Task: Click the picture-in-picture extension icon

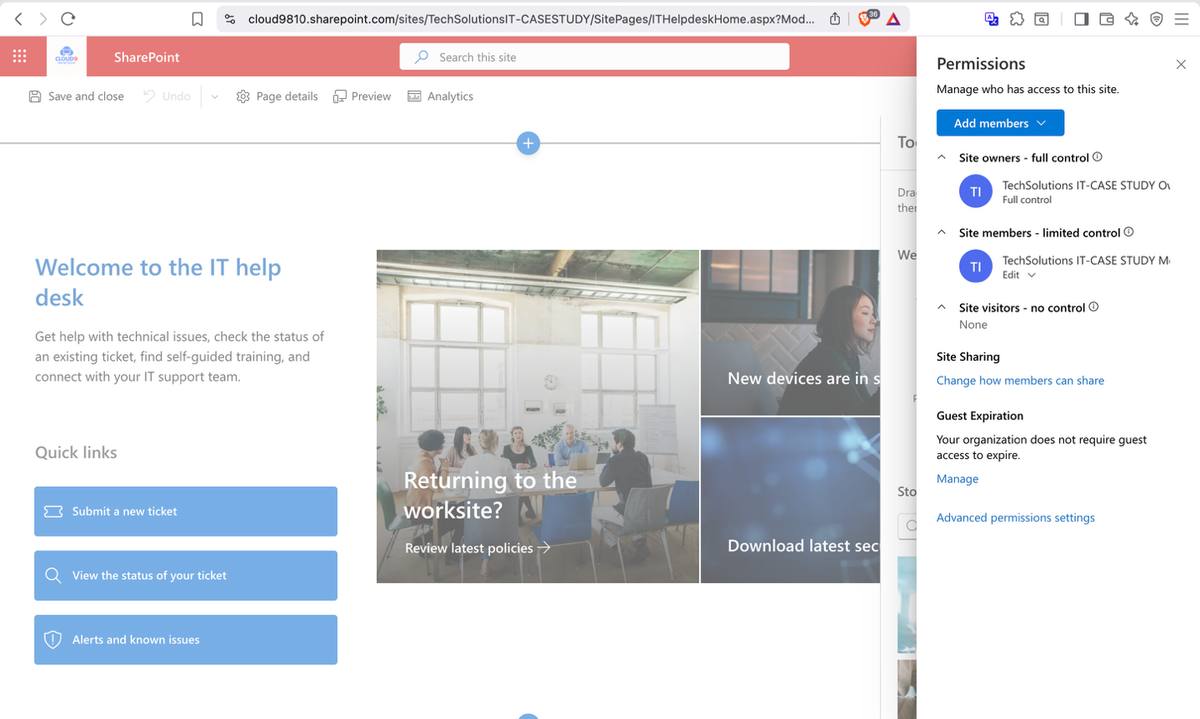Action: [x=1042, y=18]
